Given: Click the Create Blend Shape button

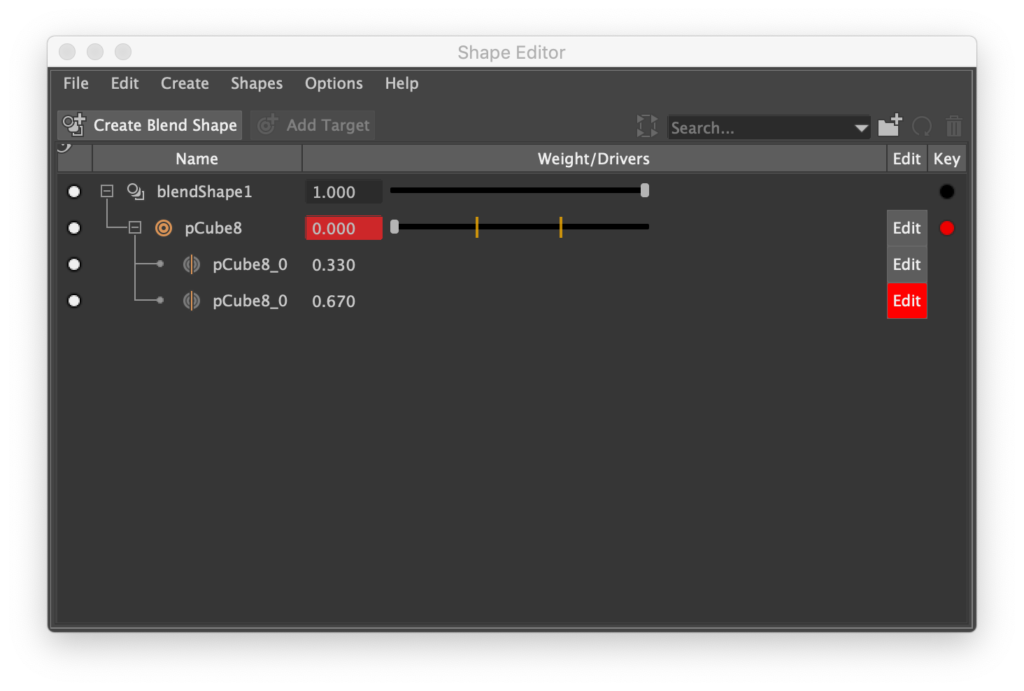Looking at the screenshot, I should 150,125.
